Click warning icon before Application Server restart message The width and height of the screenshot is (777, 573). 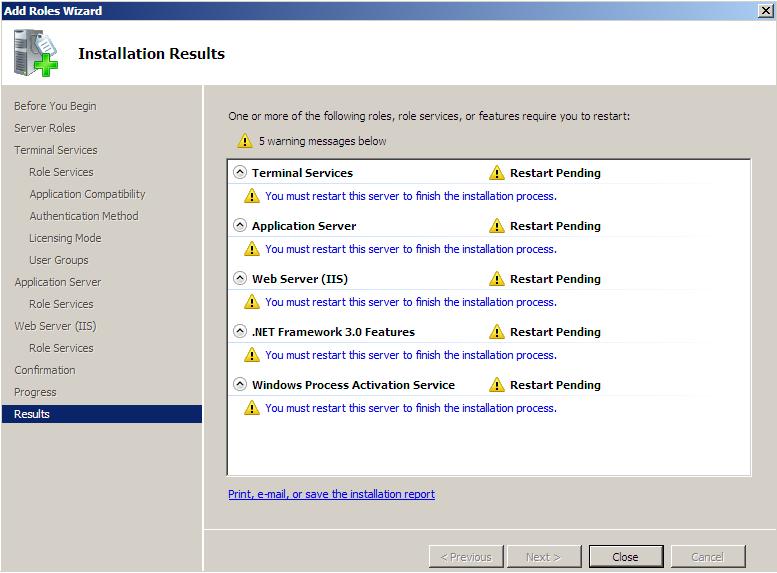(252, 249)
